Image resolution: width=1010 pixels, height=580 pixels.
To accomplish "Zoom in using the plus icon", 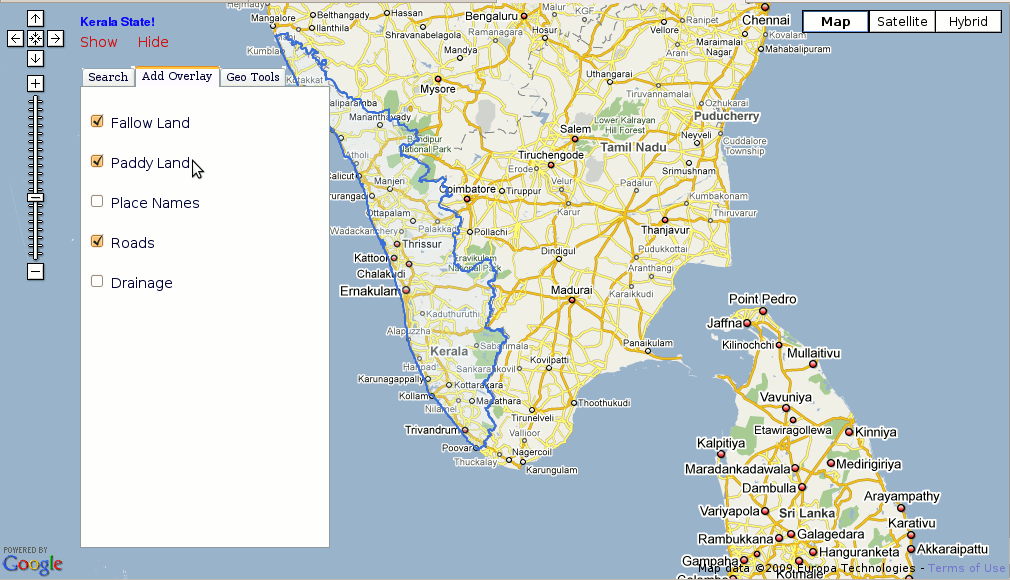I will point(36,83).
